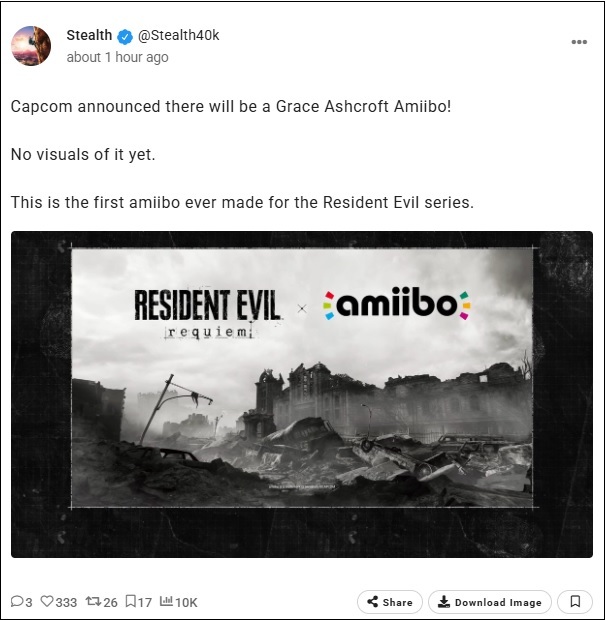Viewport: 606px width, 620px height.
Task: Open the three-dot more options menu
Action: click(x=579, y=42)
